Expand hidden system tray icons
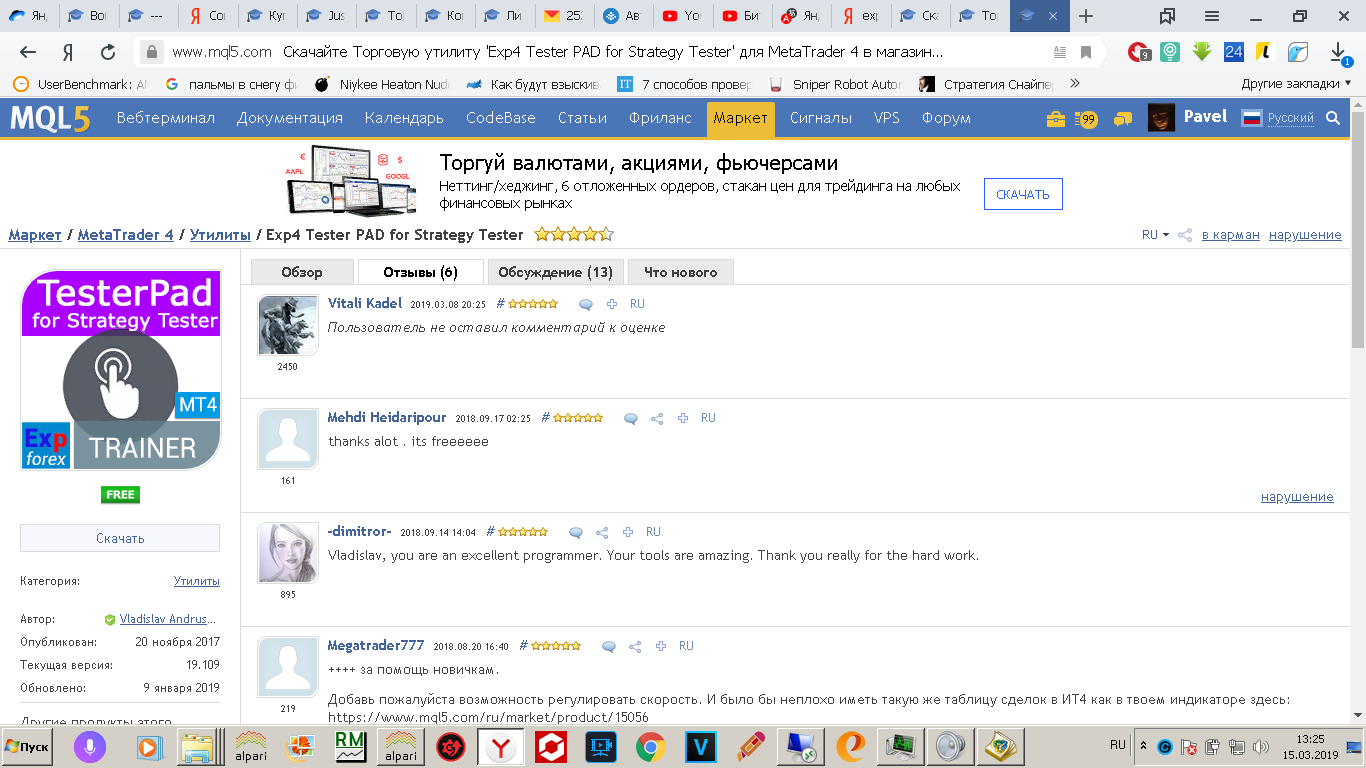1366x768 pixels. (x=1143, y=746)
